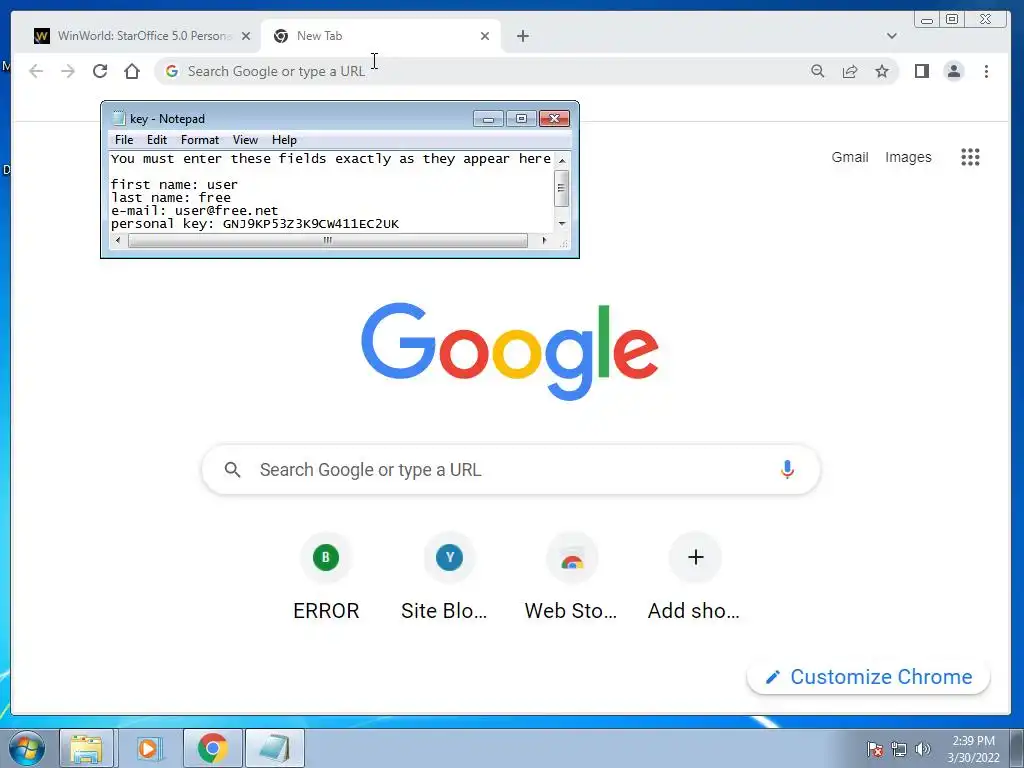Close the WinWorld StarOffice tab
Screen dimensions: 1024x768
coord(246,36)
